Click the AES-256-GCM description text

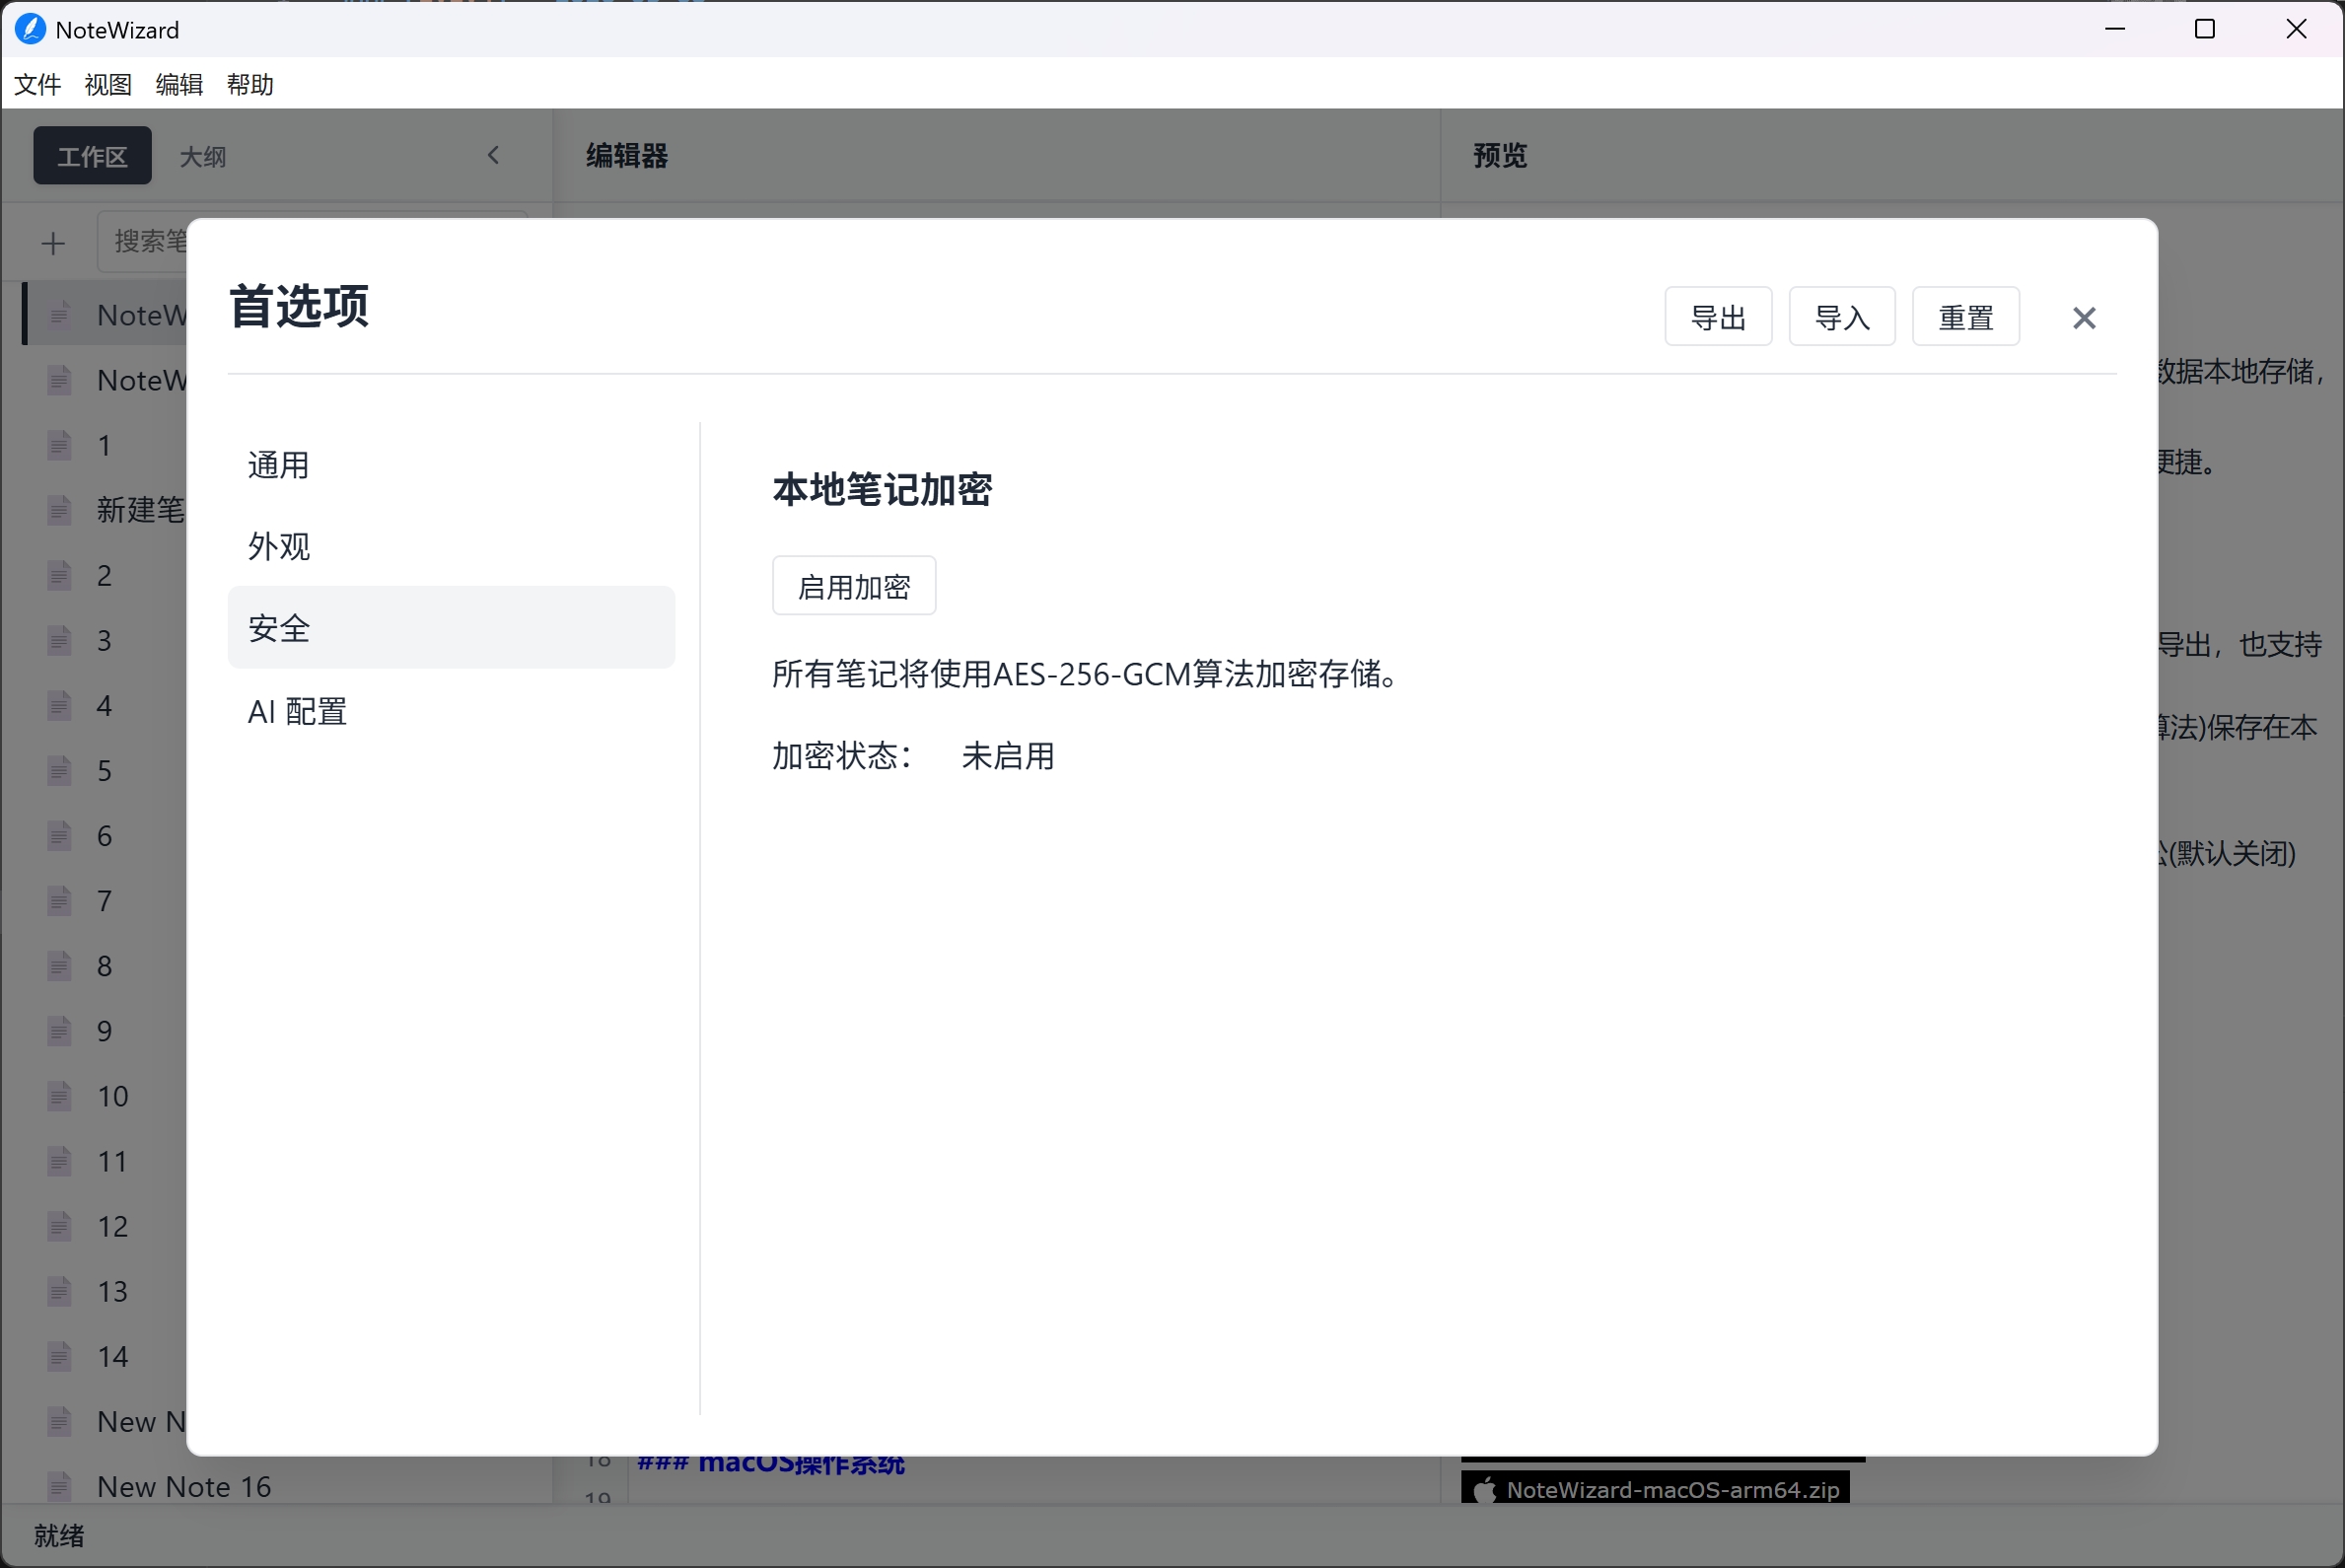1086,674
